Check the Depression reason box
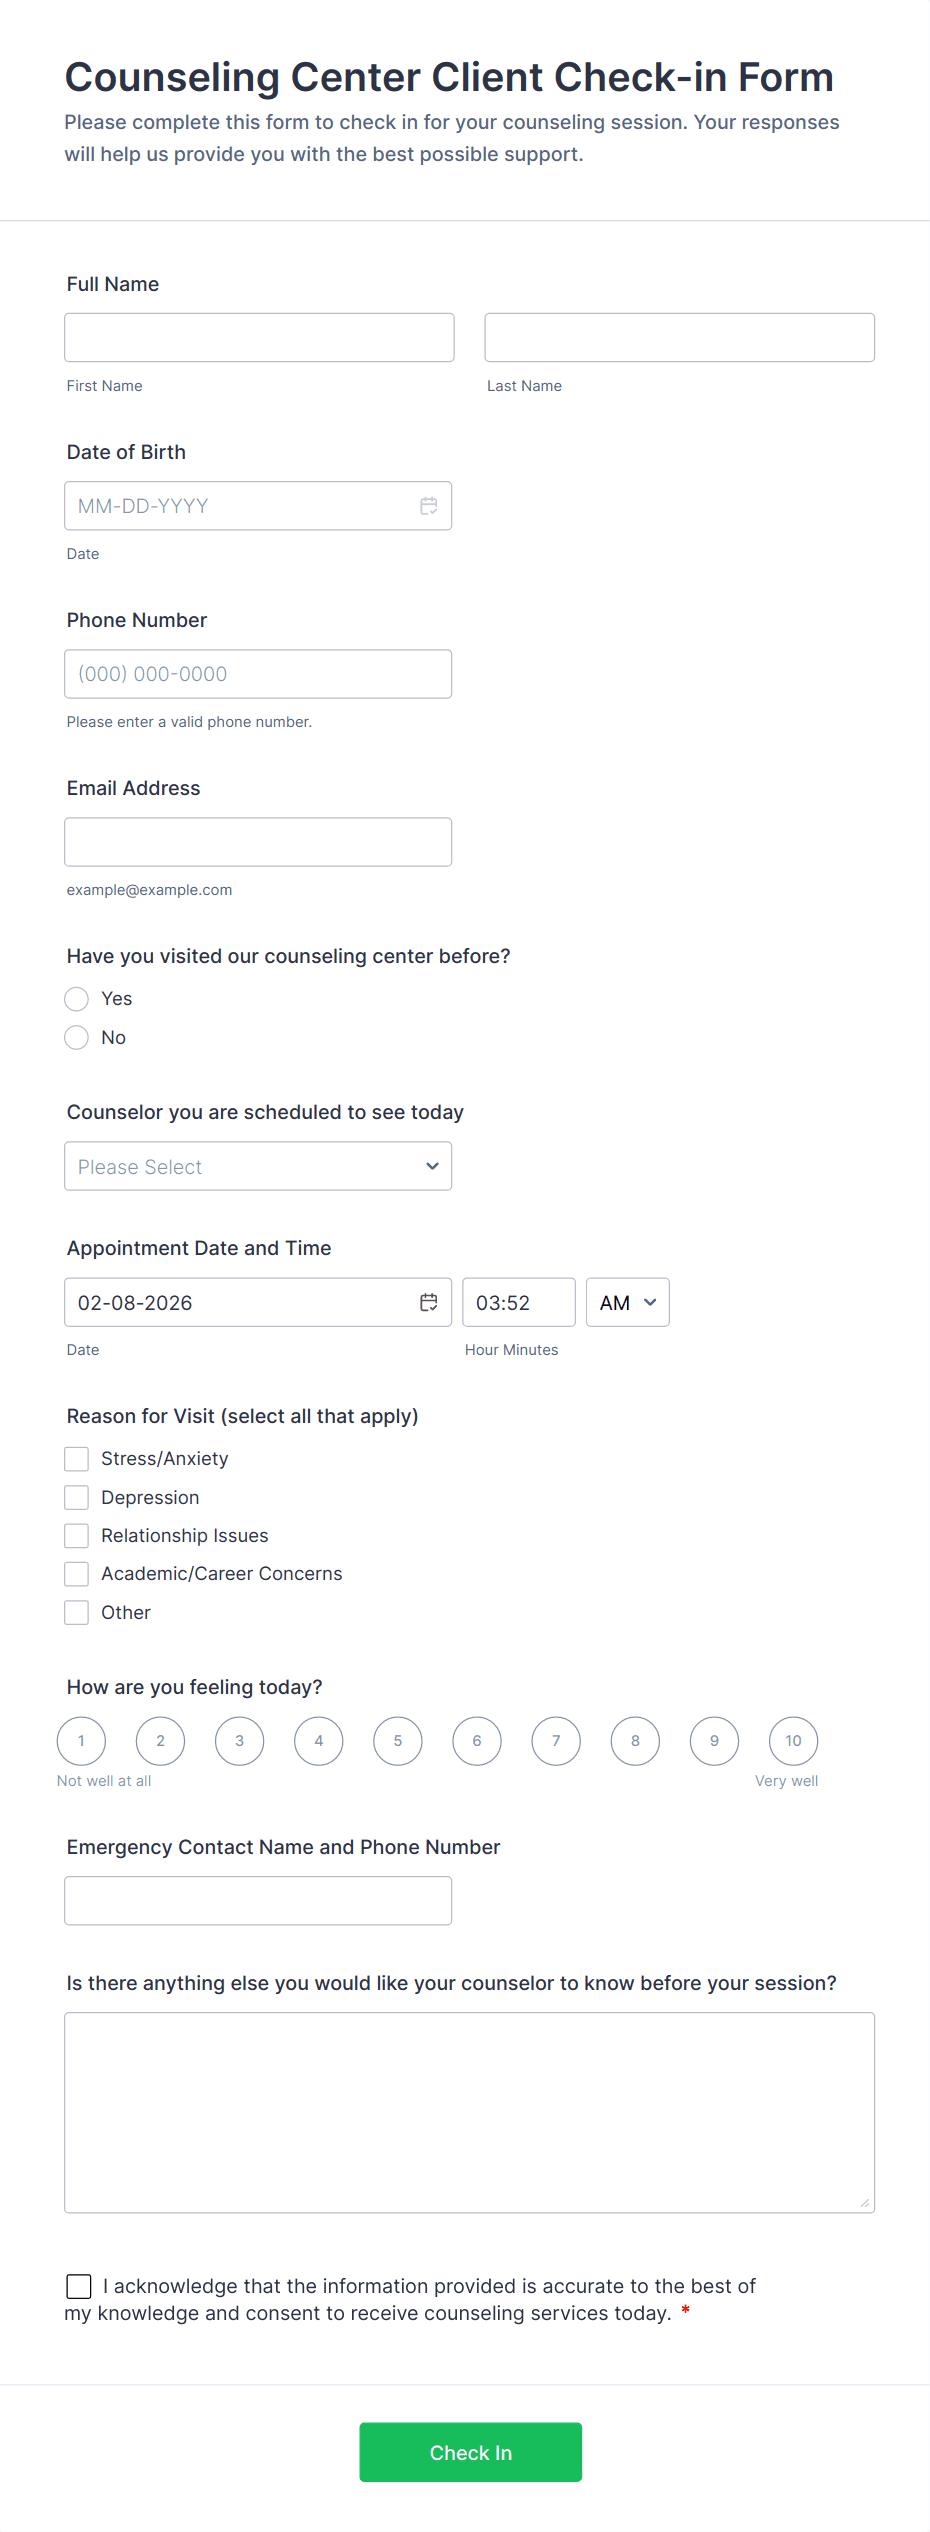The image size is (930, 2532). pos(77,1497)
